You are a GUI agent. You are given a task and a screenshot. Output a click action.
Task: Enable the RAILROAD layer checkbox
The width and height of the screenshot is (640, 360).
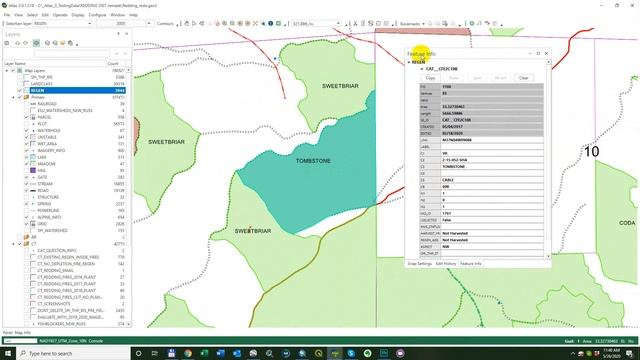[27, 104]
